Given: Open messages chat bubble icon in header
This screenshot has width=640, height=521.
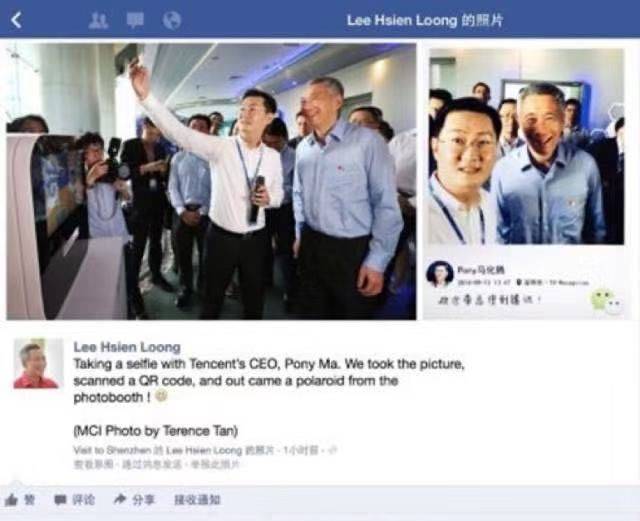Looking at the screenshot, I should pos(135,20).
